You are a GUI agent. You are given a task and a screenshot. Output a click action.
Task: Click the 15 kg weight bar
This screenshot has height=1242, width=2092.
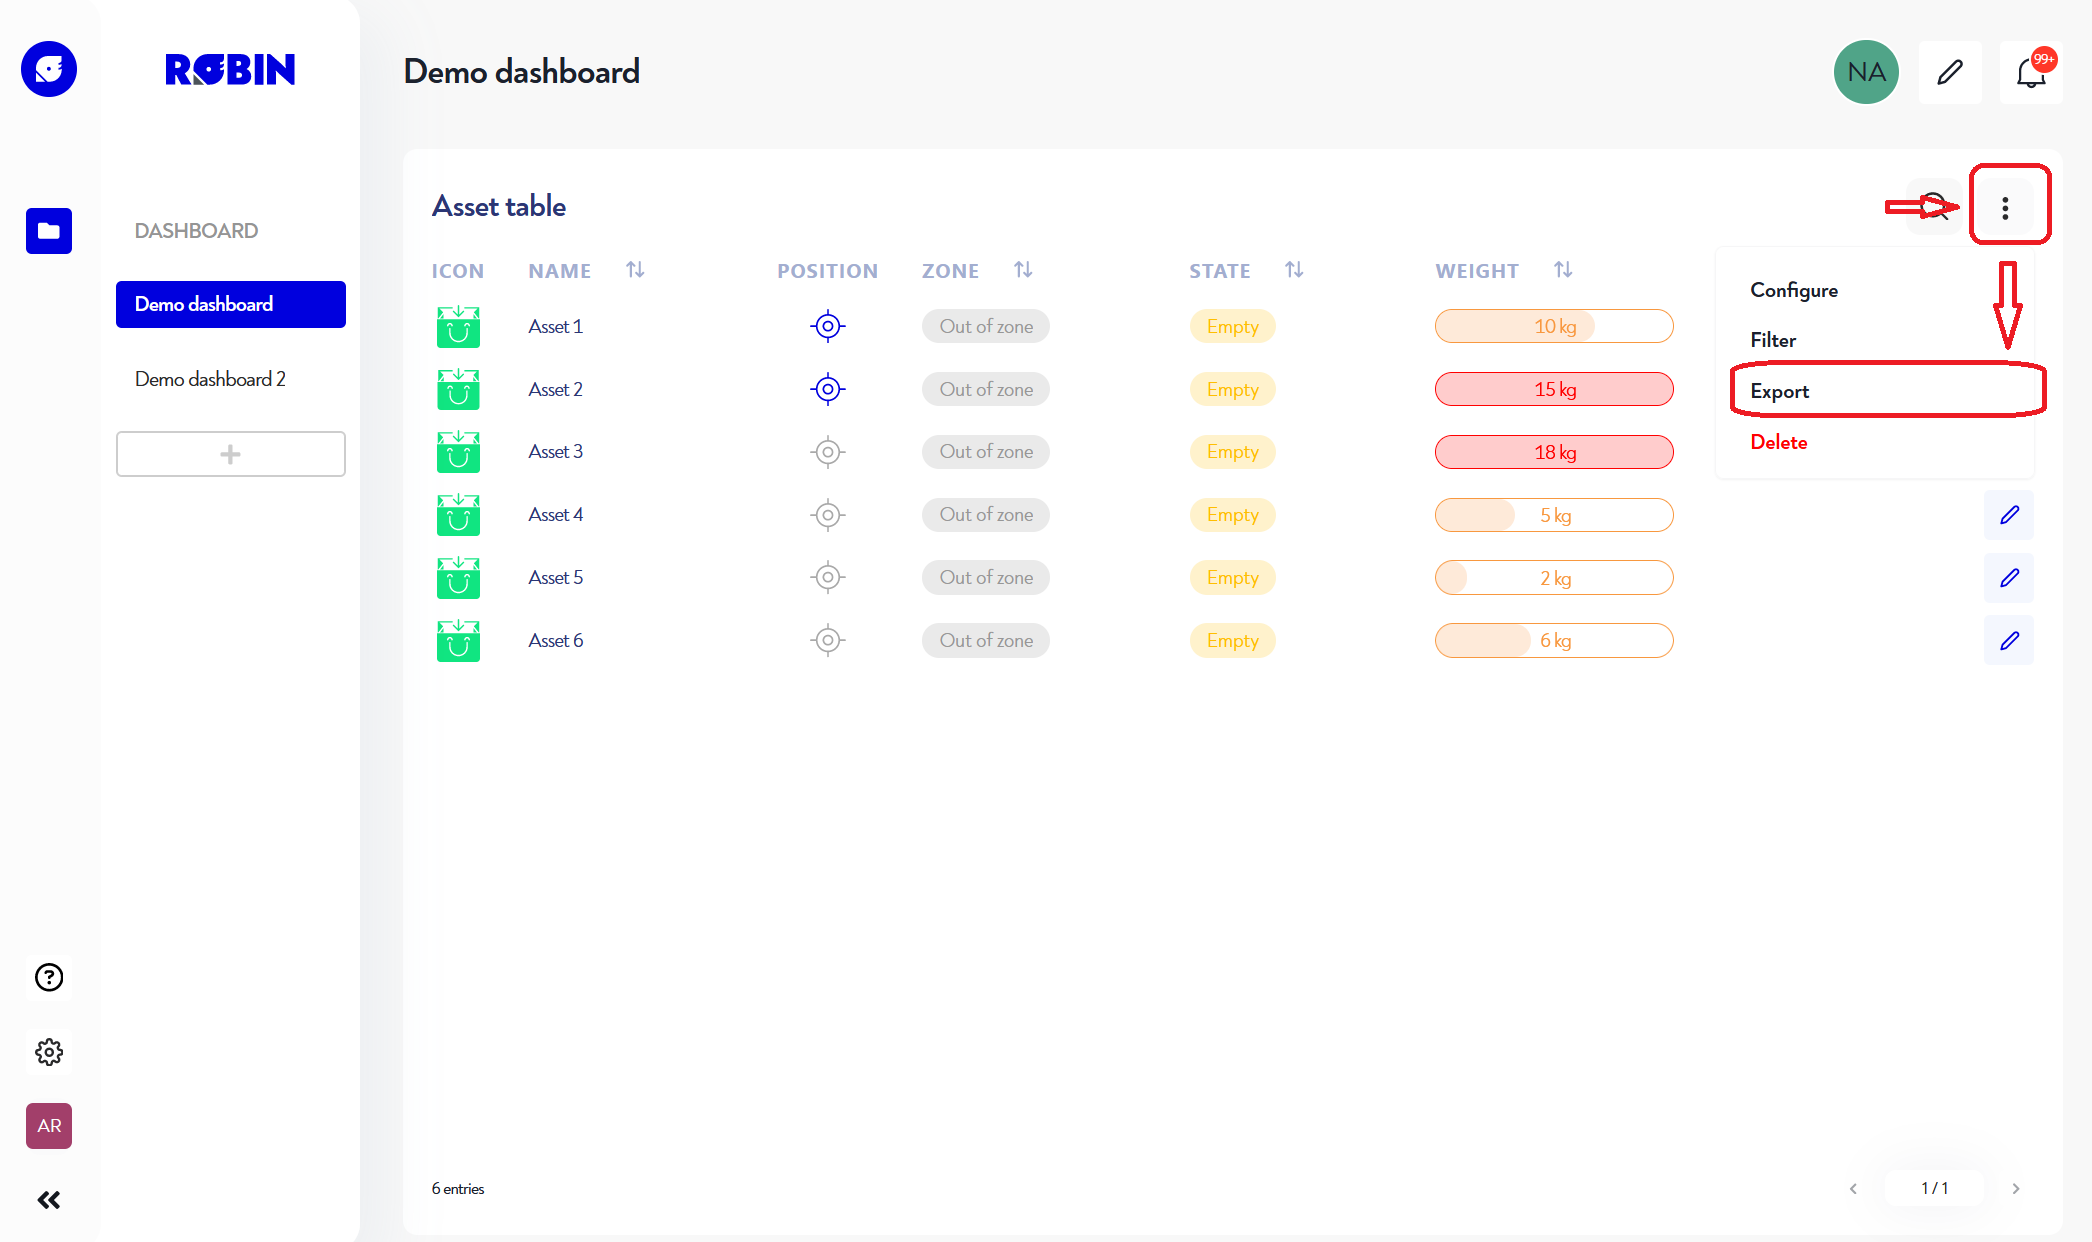click(x=1554, y=389)
